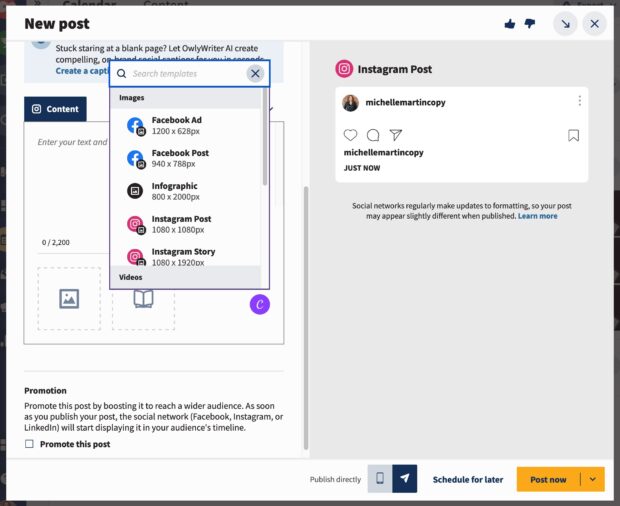Click the image upload placeholder icon
This screenshot has height=506, width=620.
click(69, 298)
